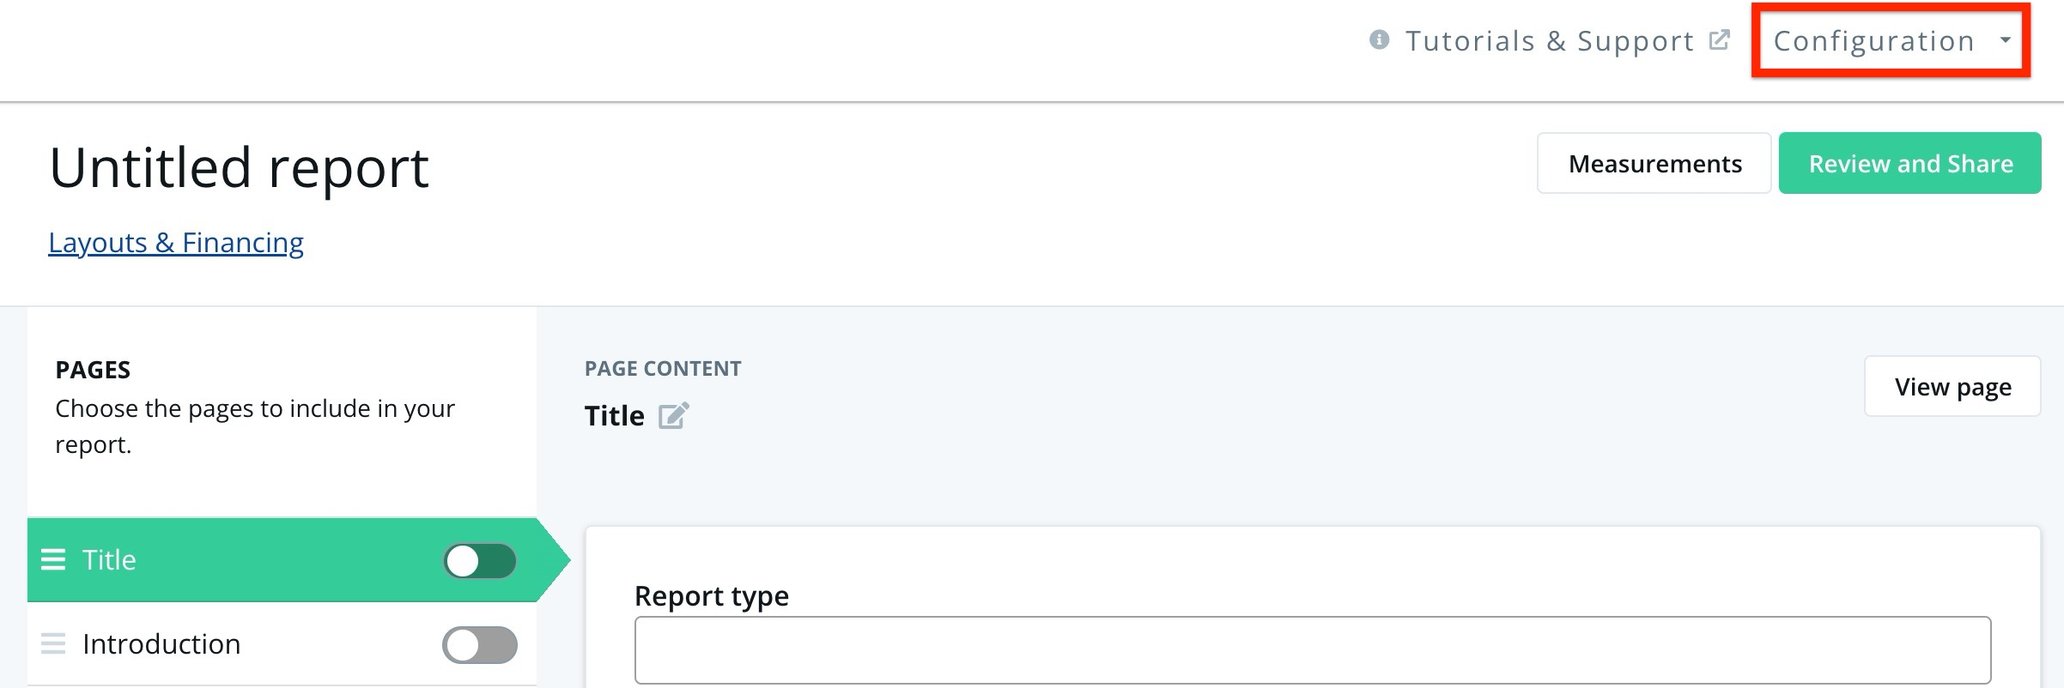The image size is (2064, 688).
Task: Open the Configuration menu
Action: pos(1874,40)
